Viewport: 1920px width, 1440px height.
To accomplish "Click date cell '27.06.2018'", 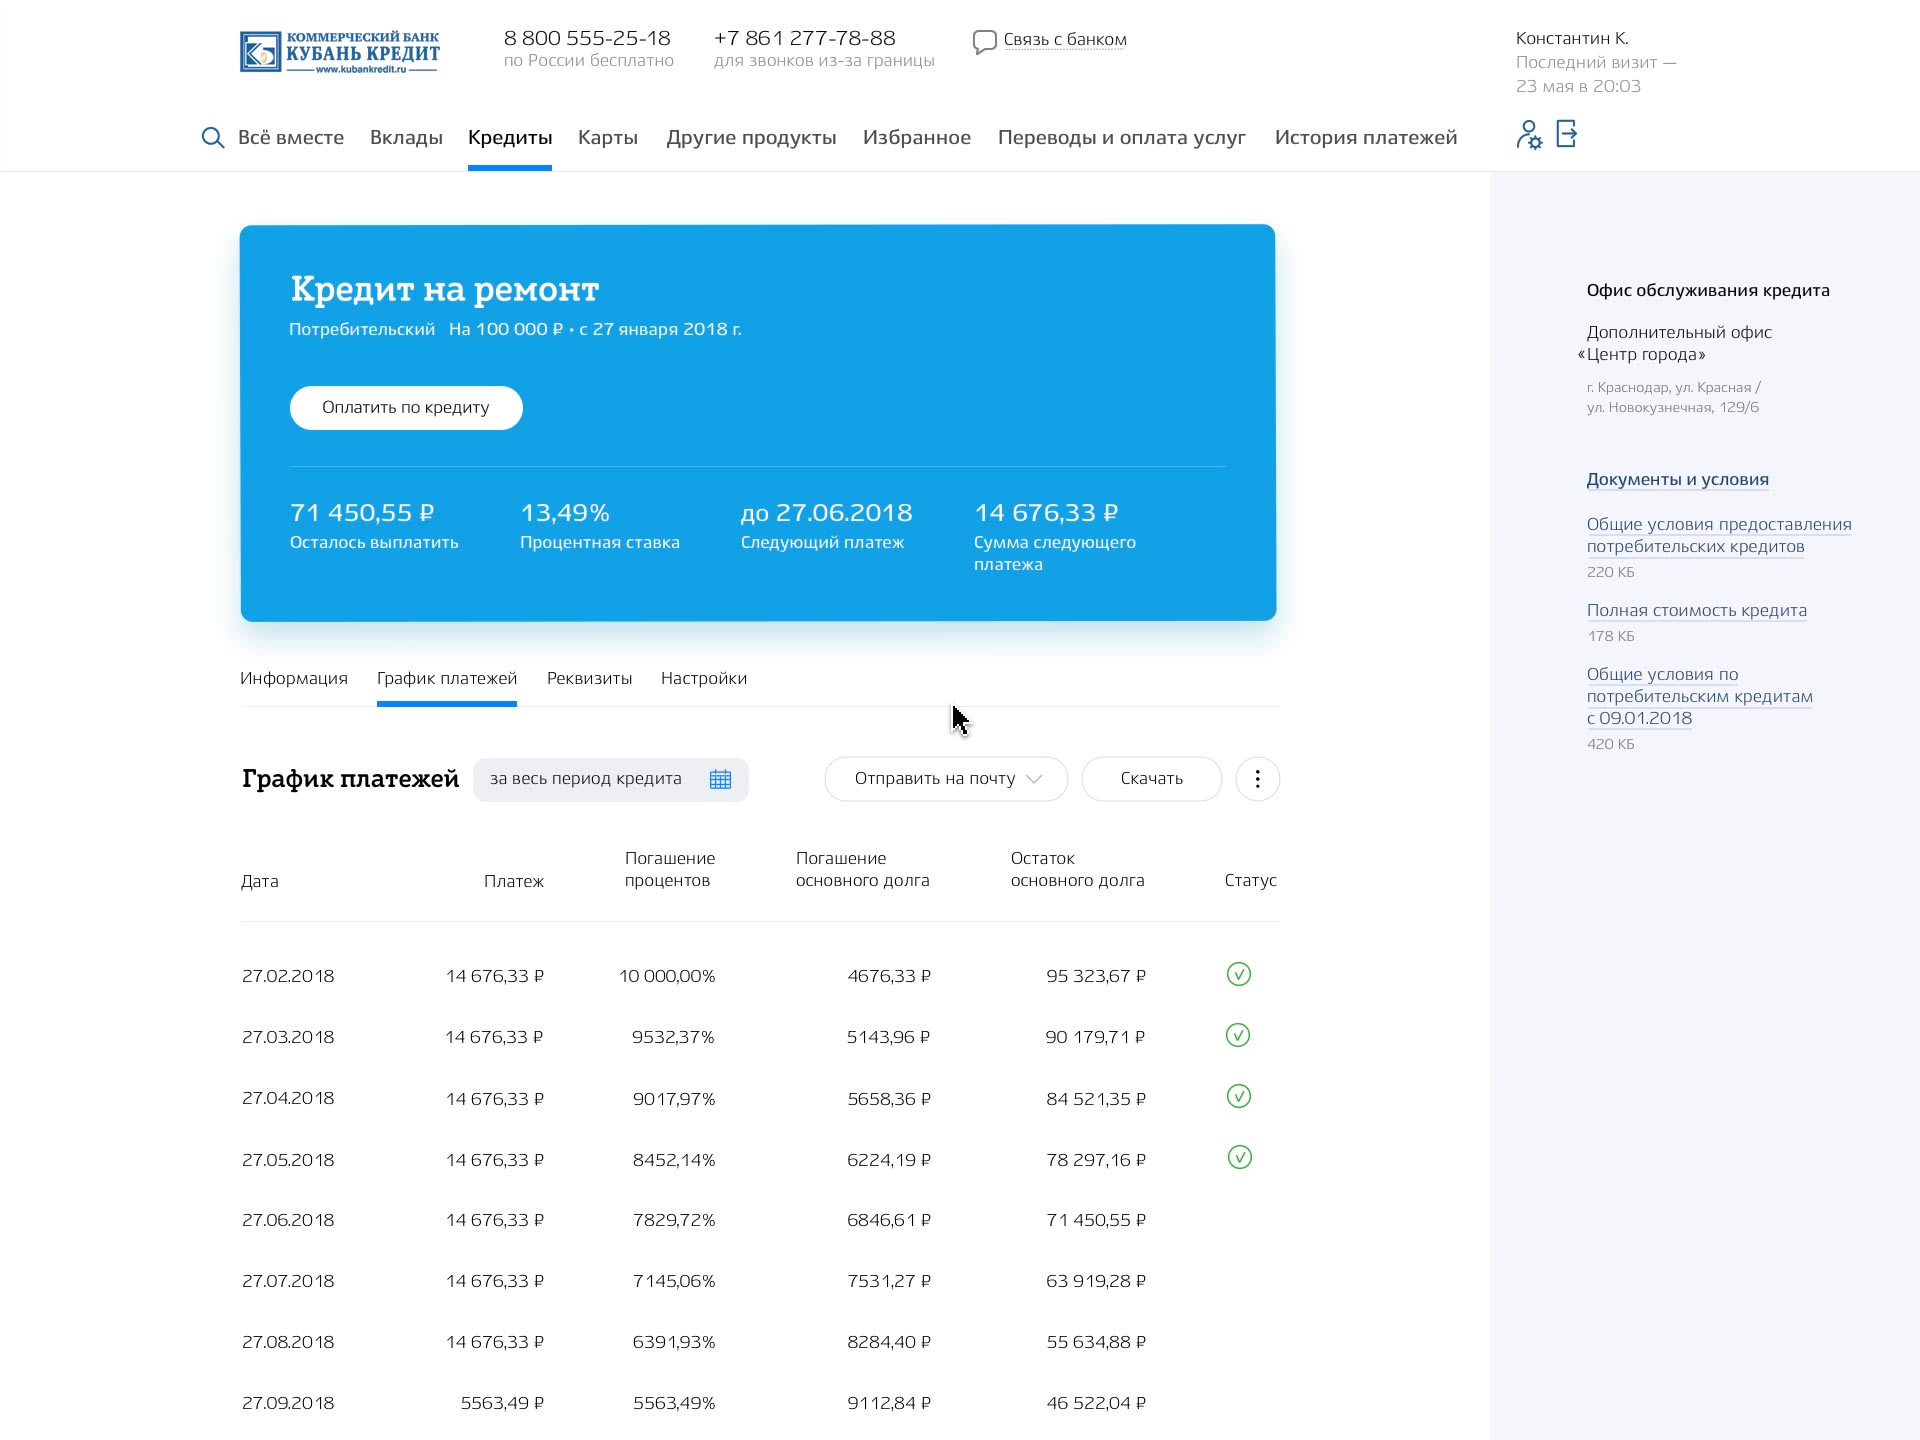I will pyautogui.click(x=288, y=1220).
